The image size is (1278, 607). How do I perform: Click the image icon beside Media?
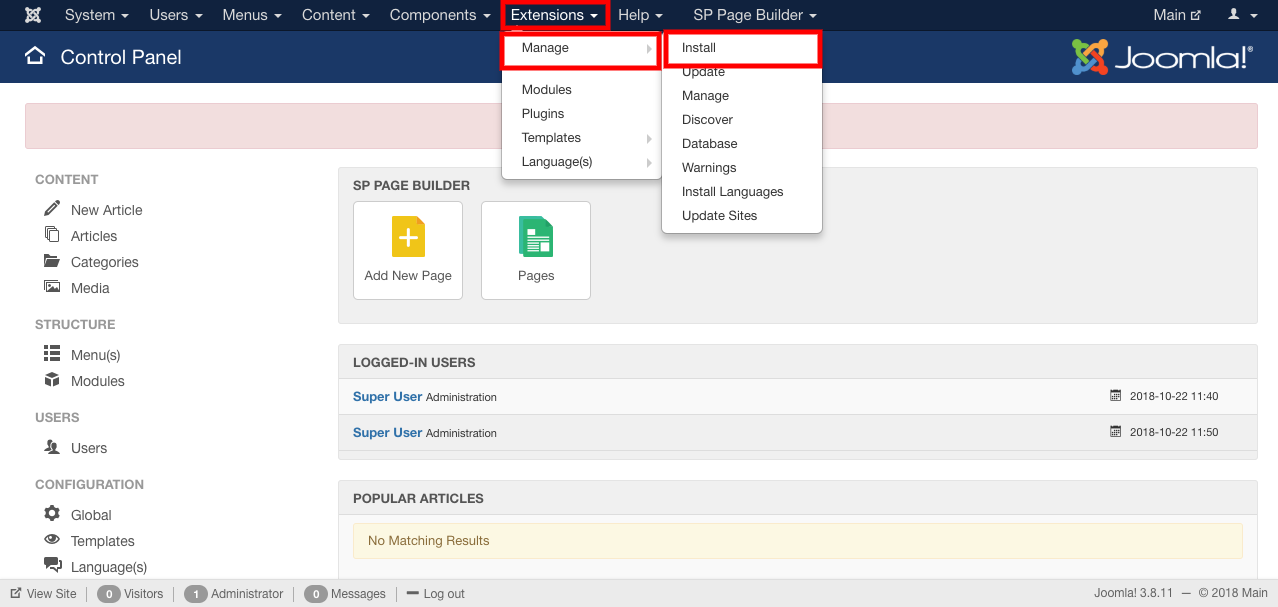(52, 287)
